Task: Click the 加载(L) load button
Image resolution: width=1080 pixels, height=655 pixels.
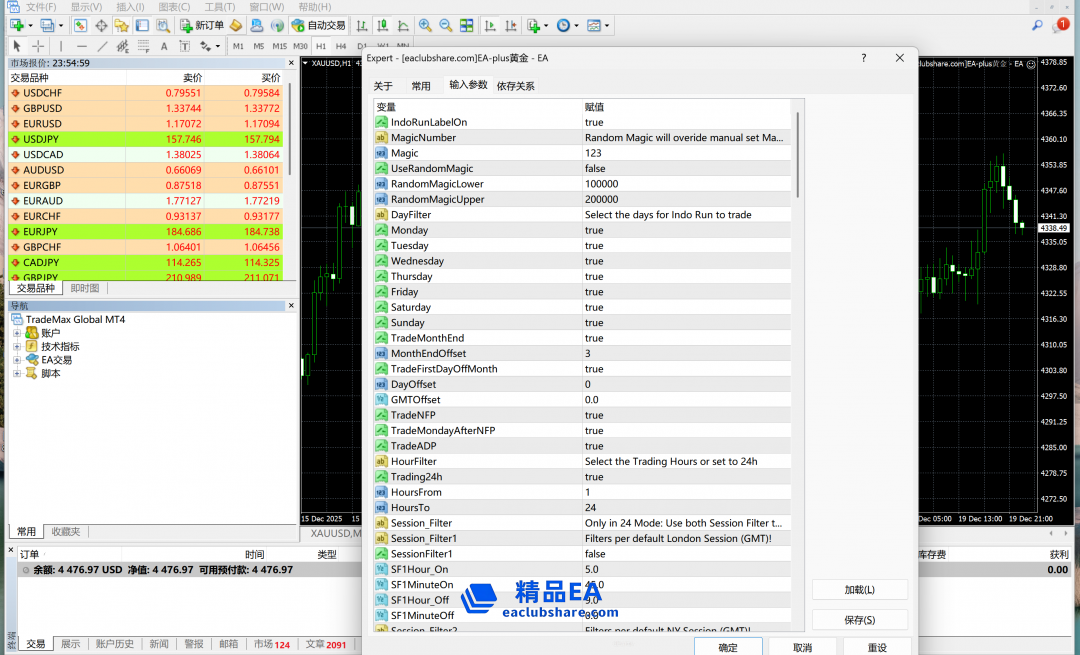Action: (x=859, y=590)
